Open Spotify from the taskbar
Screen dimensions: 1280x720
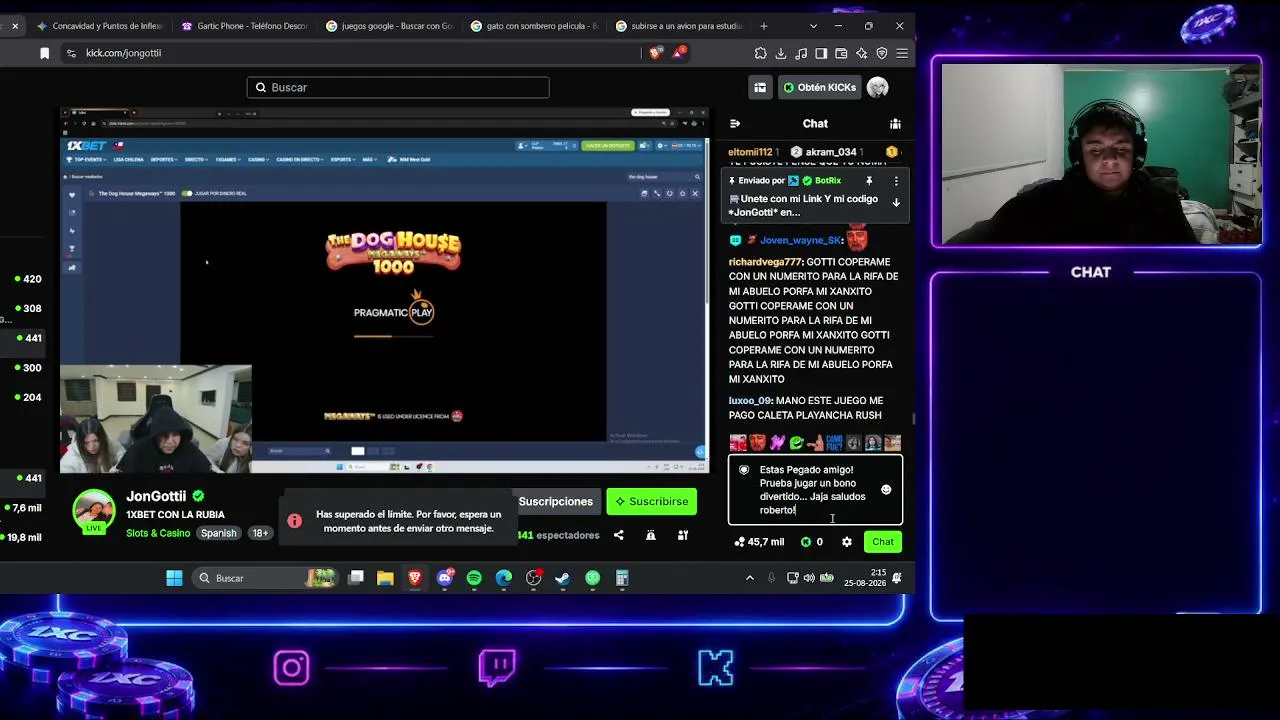coord(474,578)
